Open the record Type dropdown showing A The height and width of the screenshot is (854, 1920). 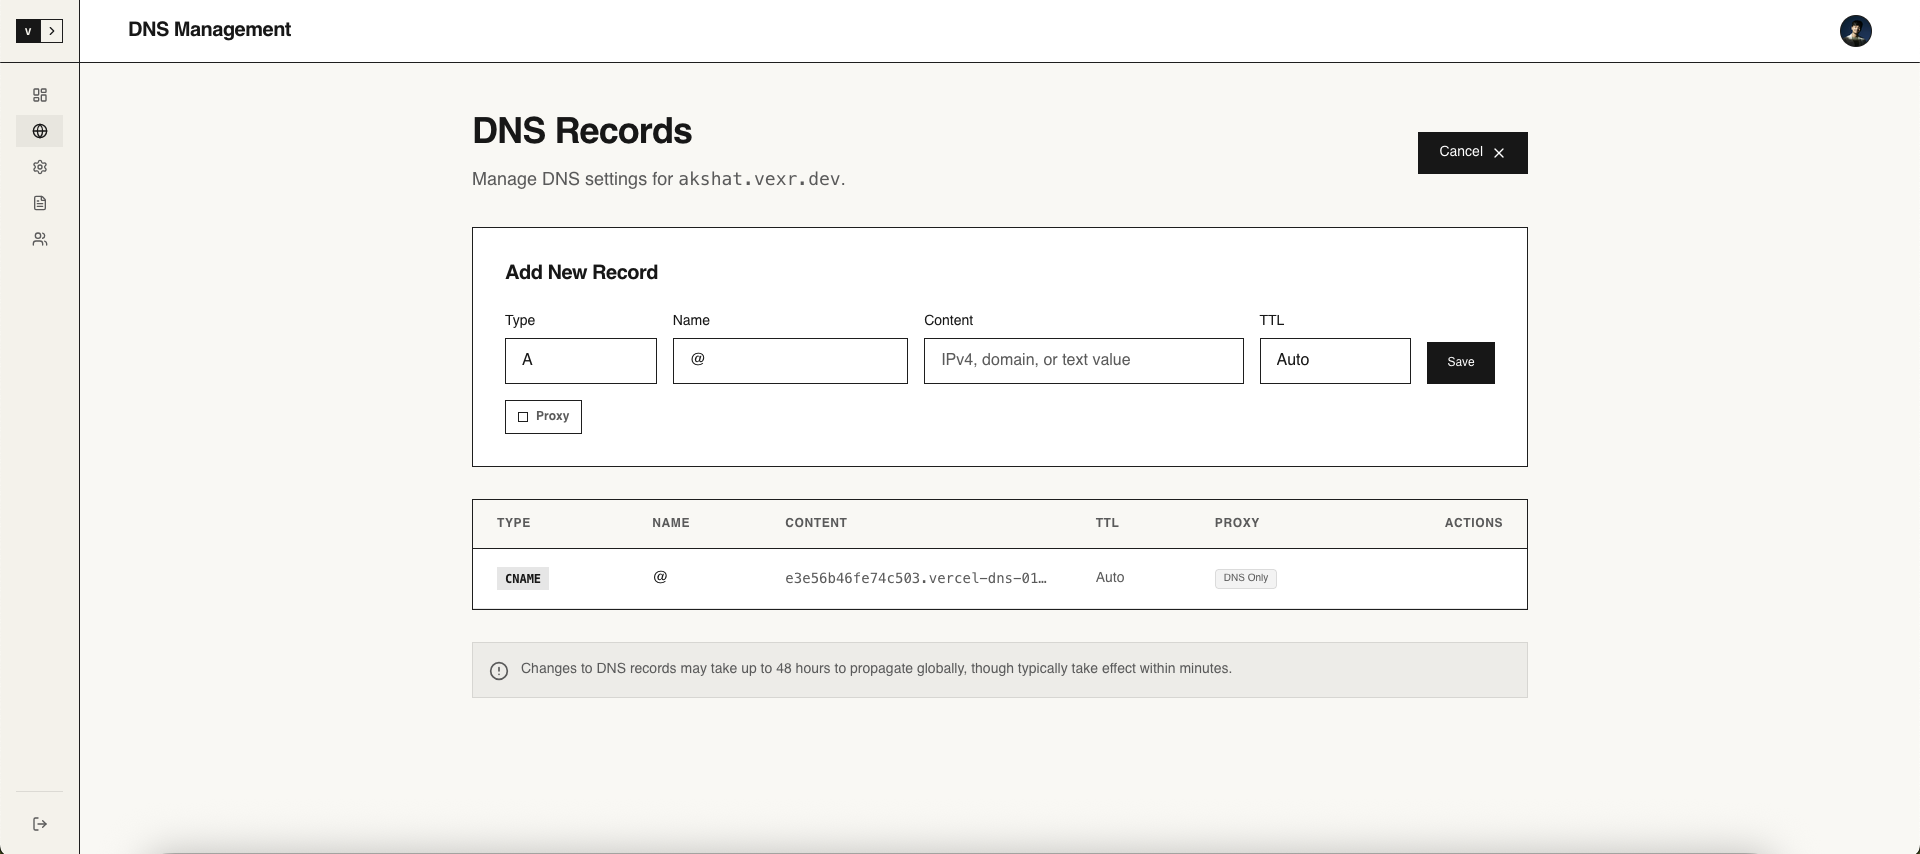(x=581, y=361)
